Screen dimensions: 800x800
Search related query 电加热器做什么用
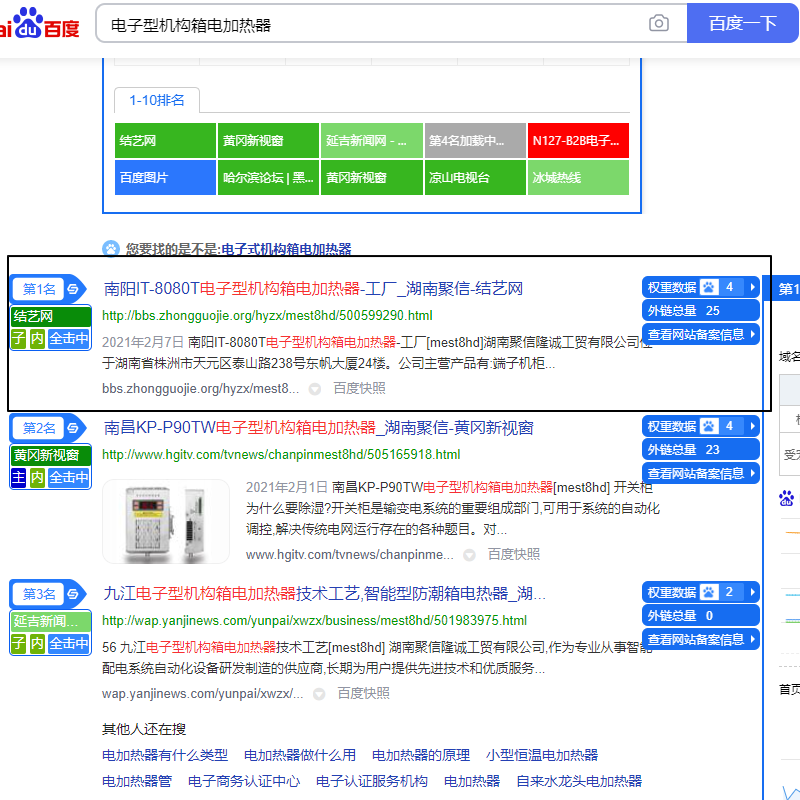300,755
